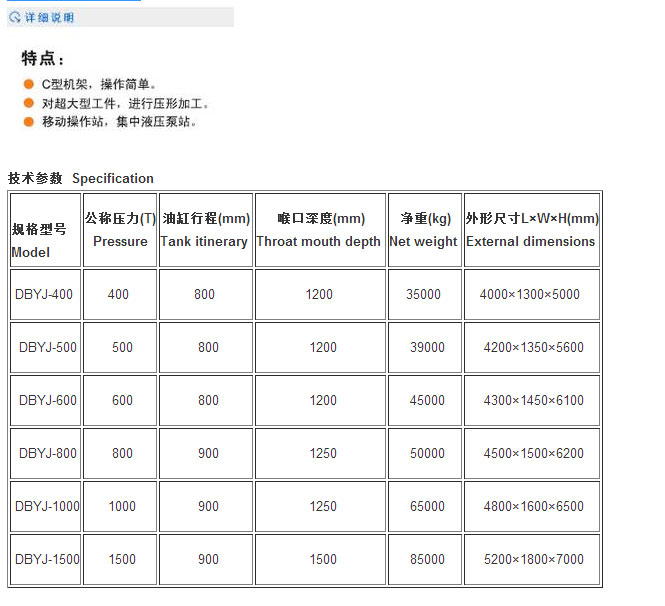Click the External dimensions column header
665x606 pixels.
[x=531, y=229]
